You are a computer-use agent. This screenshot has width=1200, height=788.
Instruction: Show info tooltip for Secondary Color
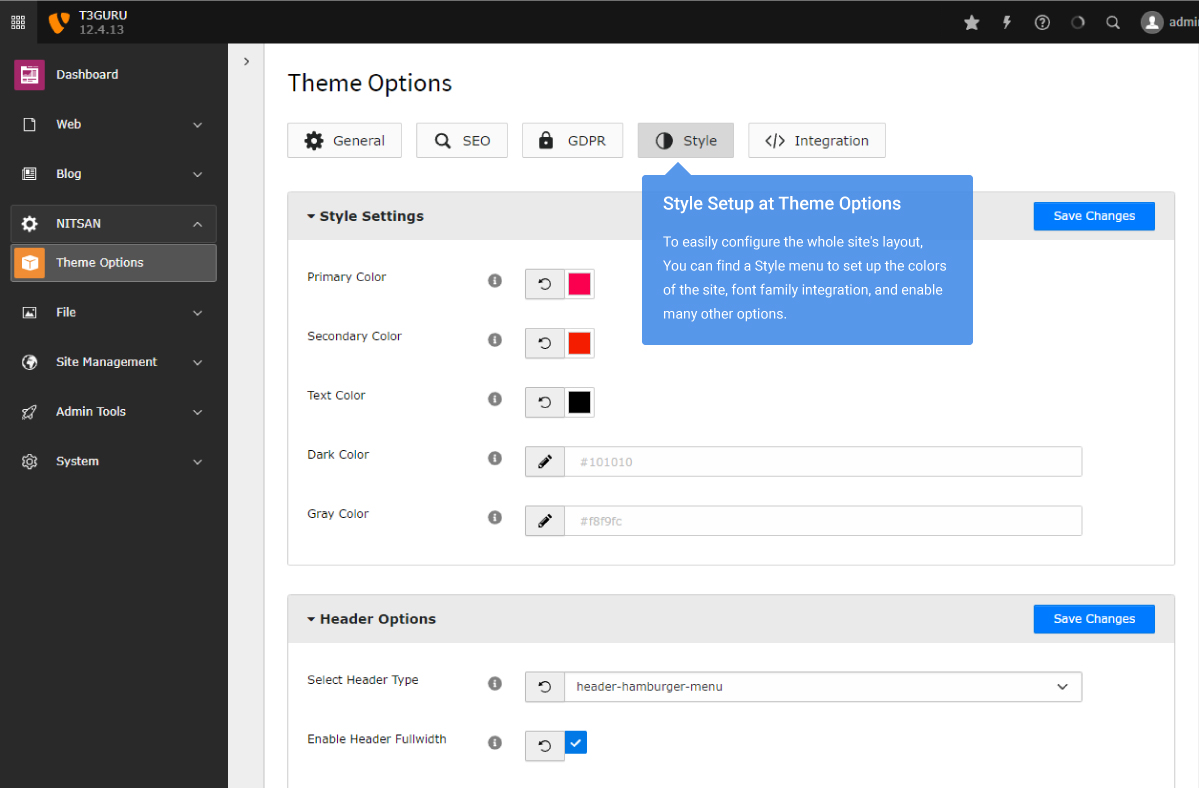494,340
